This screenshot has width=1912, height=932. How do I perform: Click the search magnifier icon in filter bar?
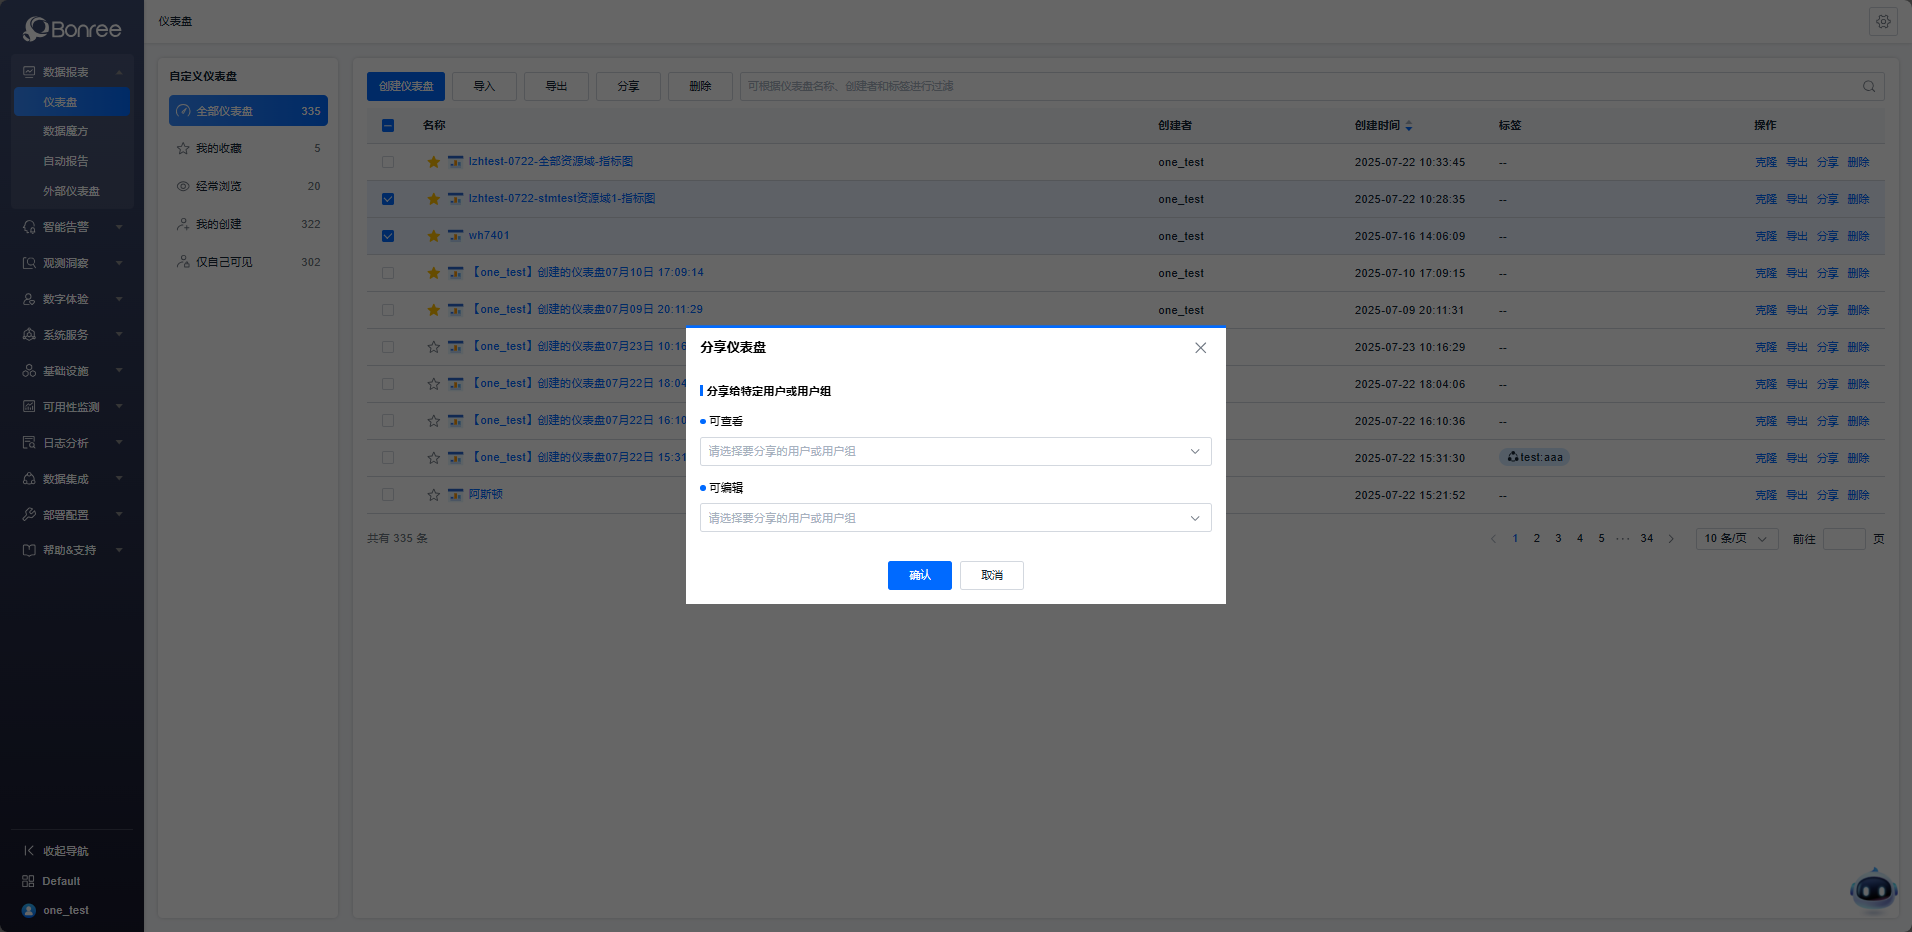1868,87
